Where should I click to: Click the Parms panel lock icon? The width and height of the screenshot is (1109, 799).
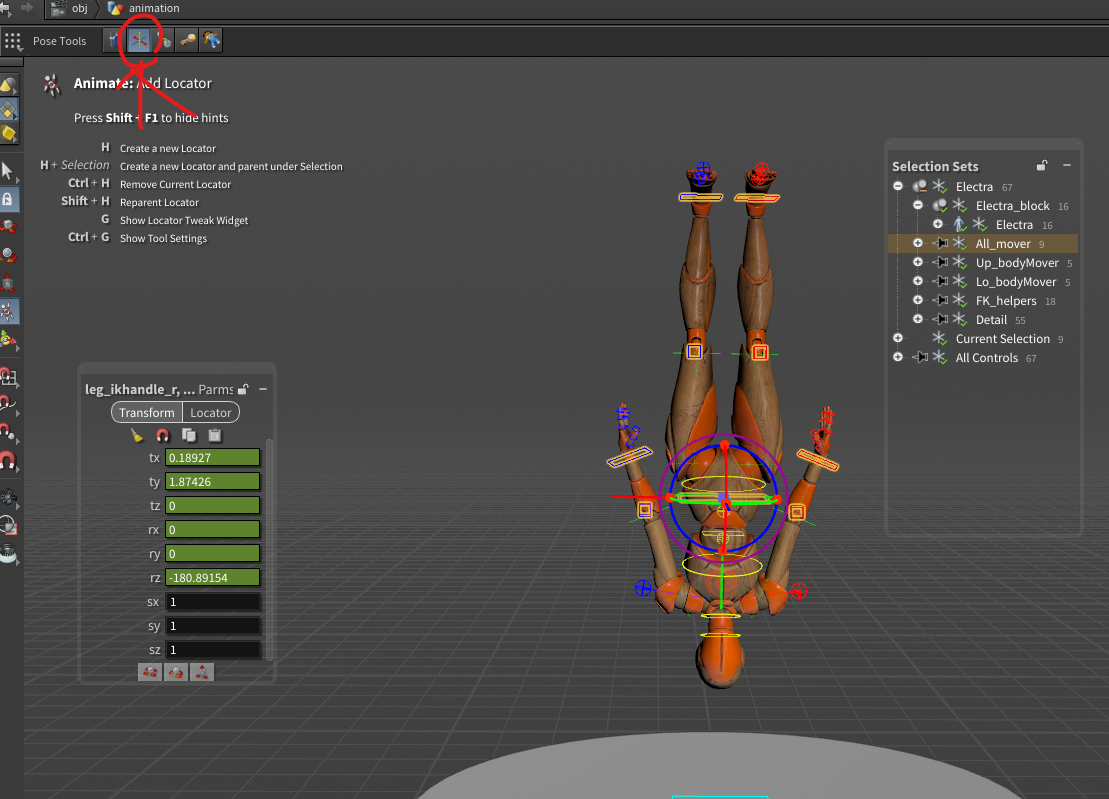pyautogui.click(x=243, y=389)
